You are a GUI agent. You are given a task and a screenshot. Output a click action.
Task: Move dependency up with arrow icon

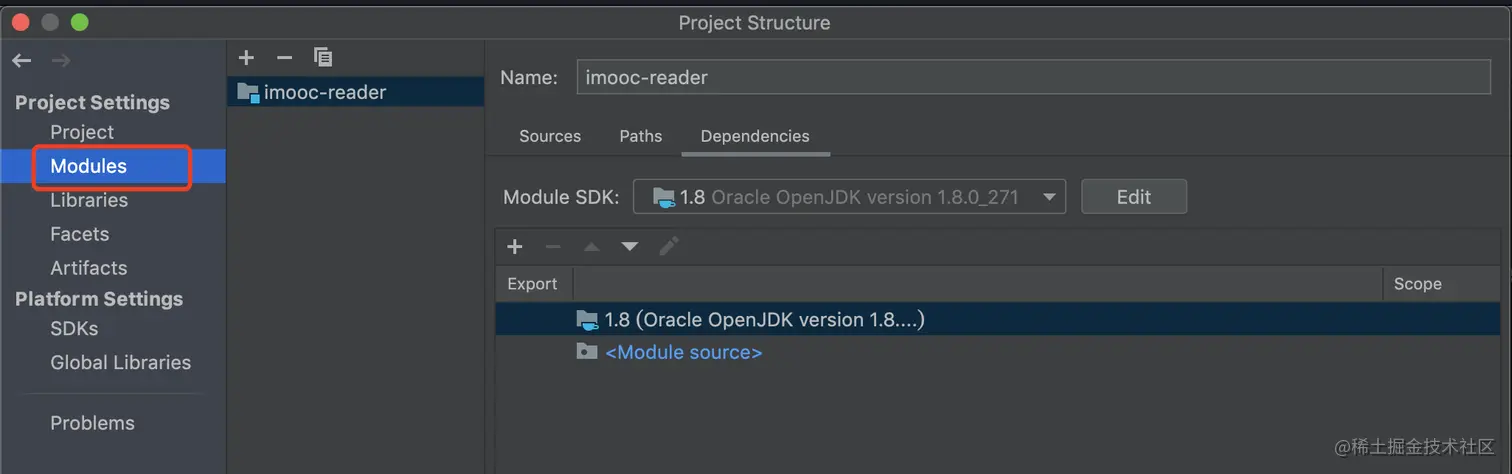tap(592, 246)
